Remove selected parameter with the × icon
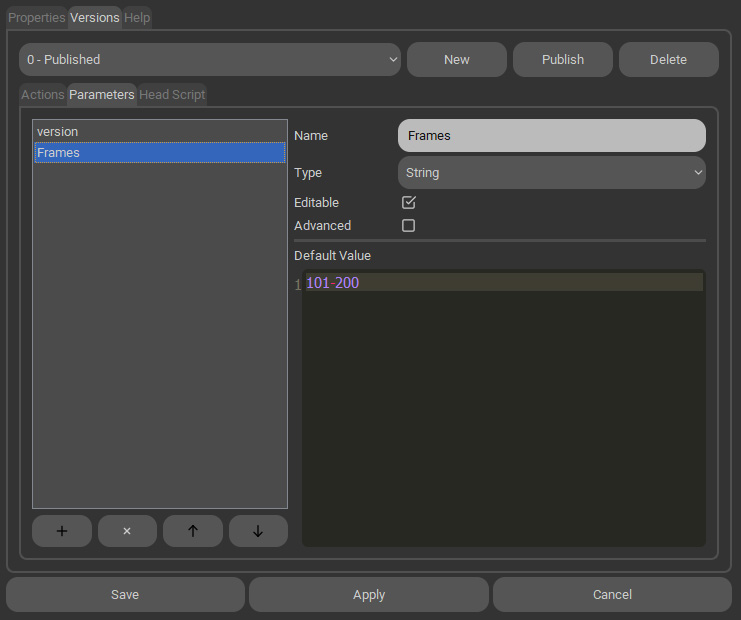The width and height of the screenshot is (741, 620). click(x=127, y=531)
